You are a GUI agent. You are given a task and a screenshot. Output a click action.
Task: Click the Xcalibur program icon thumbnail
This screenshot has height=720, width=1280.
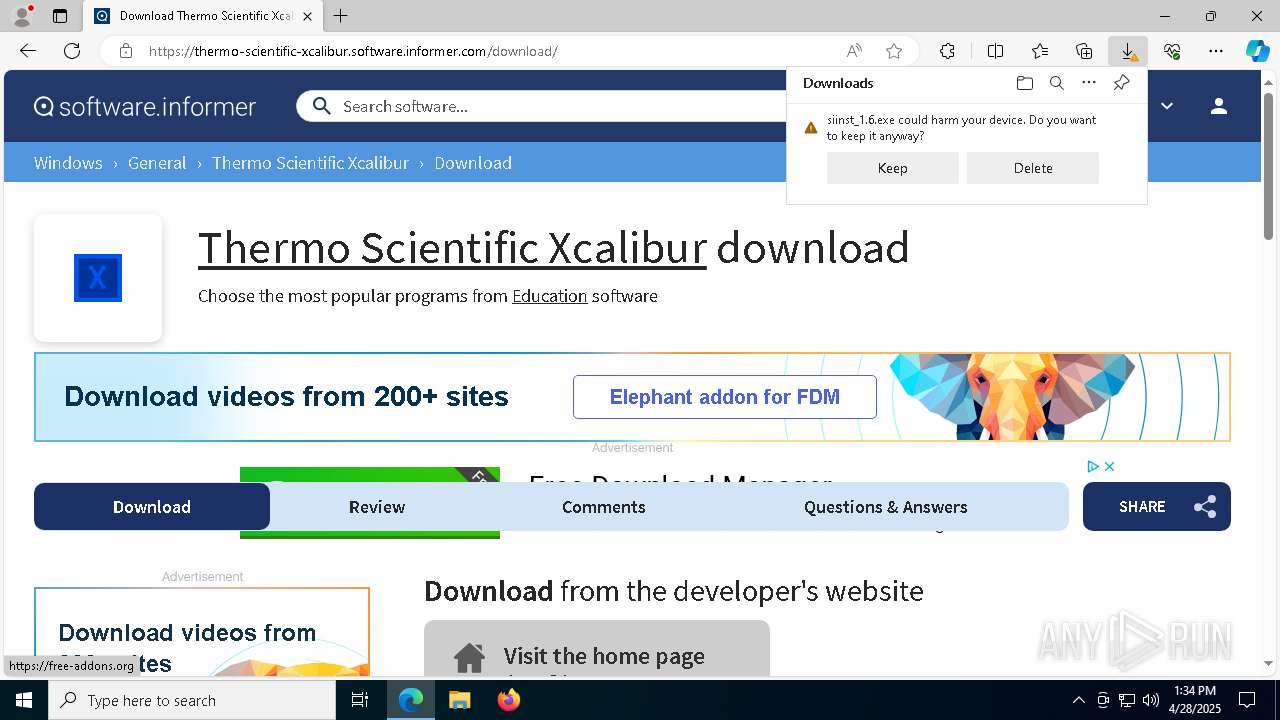tap(98, 278)
